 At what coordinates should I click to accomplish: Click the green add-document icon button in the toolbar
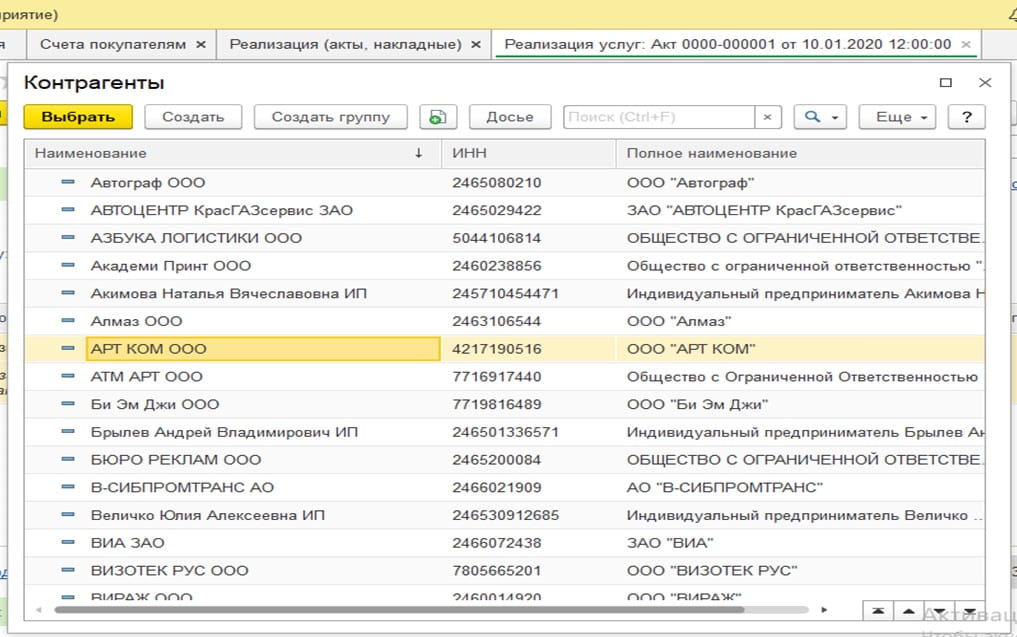(438, 117)
